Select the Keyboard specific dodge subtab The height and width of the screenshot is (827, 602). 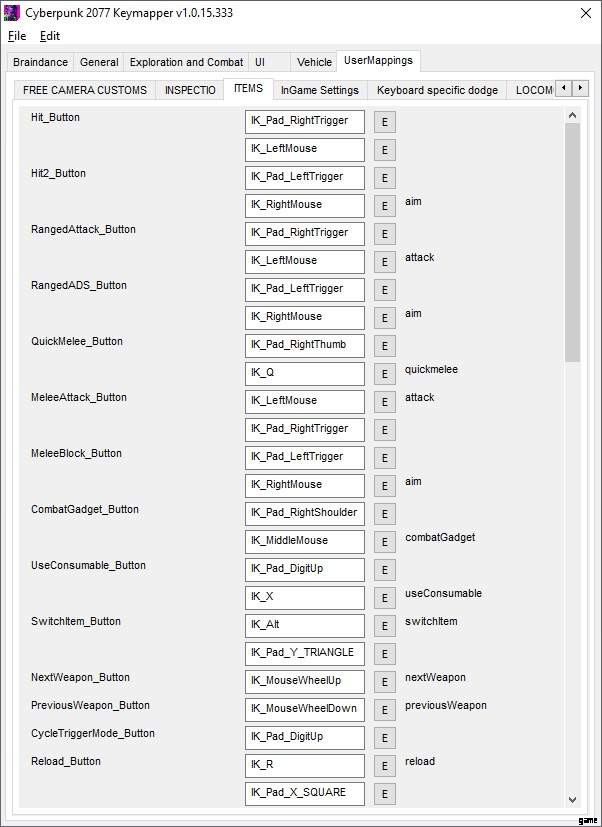pos(437,90)
